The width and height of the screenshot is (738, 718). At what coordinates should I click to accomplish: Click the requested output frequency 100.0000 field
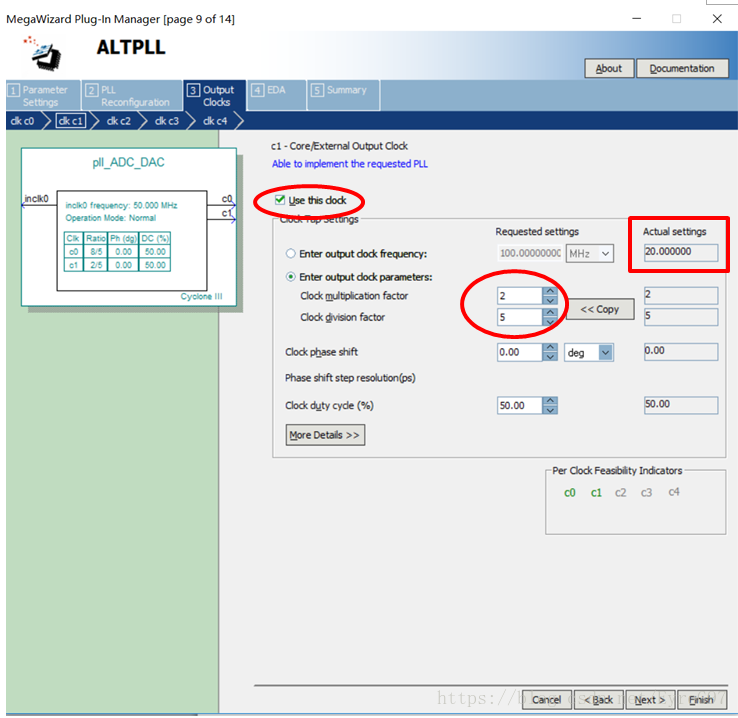click(530, 253)
